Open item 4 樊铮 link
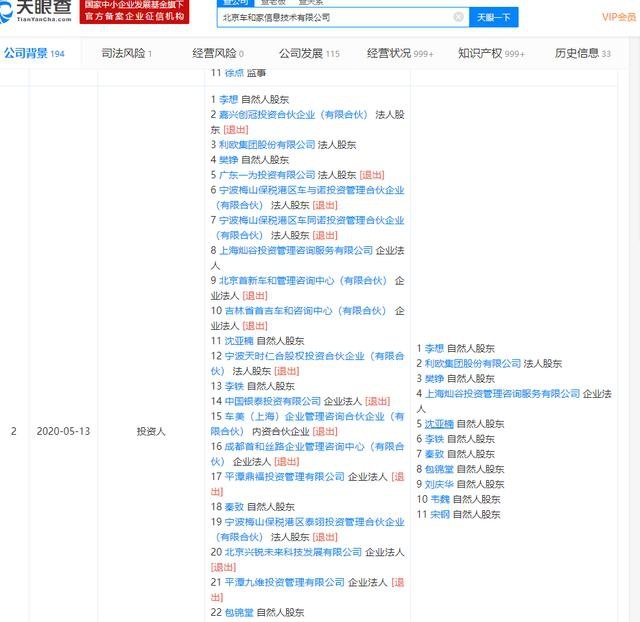 229,160
